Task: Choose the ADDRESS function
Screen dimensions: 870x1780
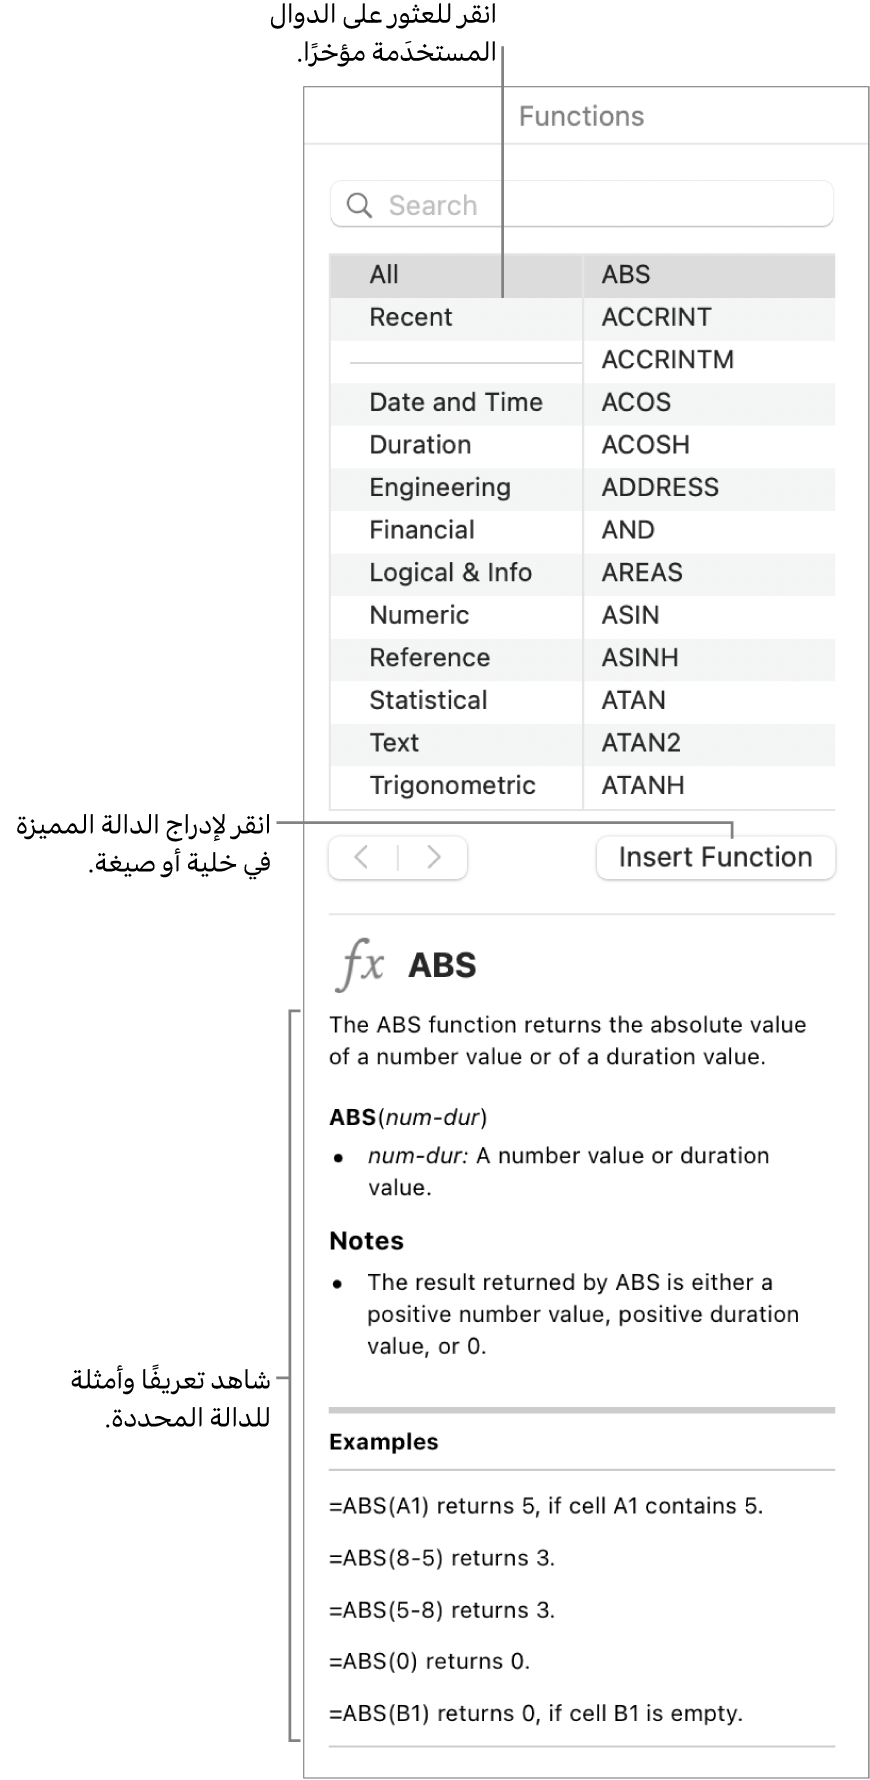Action: point(660,487)
